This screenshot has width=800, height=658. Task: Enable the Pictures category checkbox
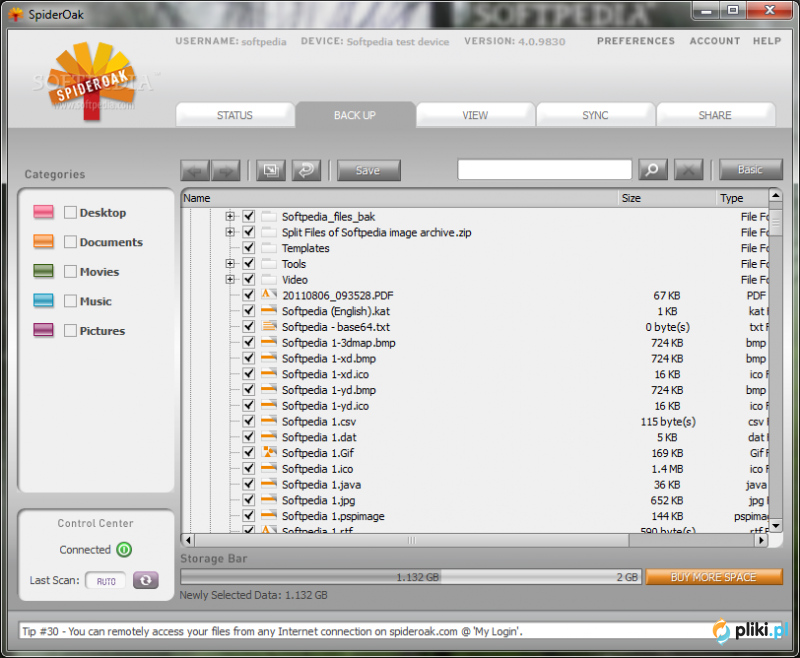click(70, 331)
